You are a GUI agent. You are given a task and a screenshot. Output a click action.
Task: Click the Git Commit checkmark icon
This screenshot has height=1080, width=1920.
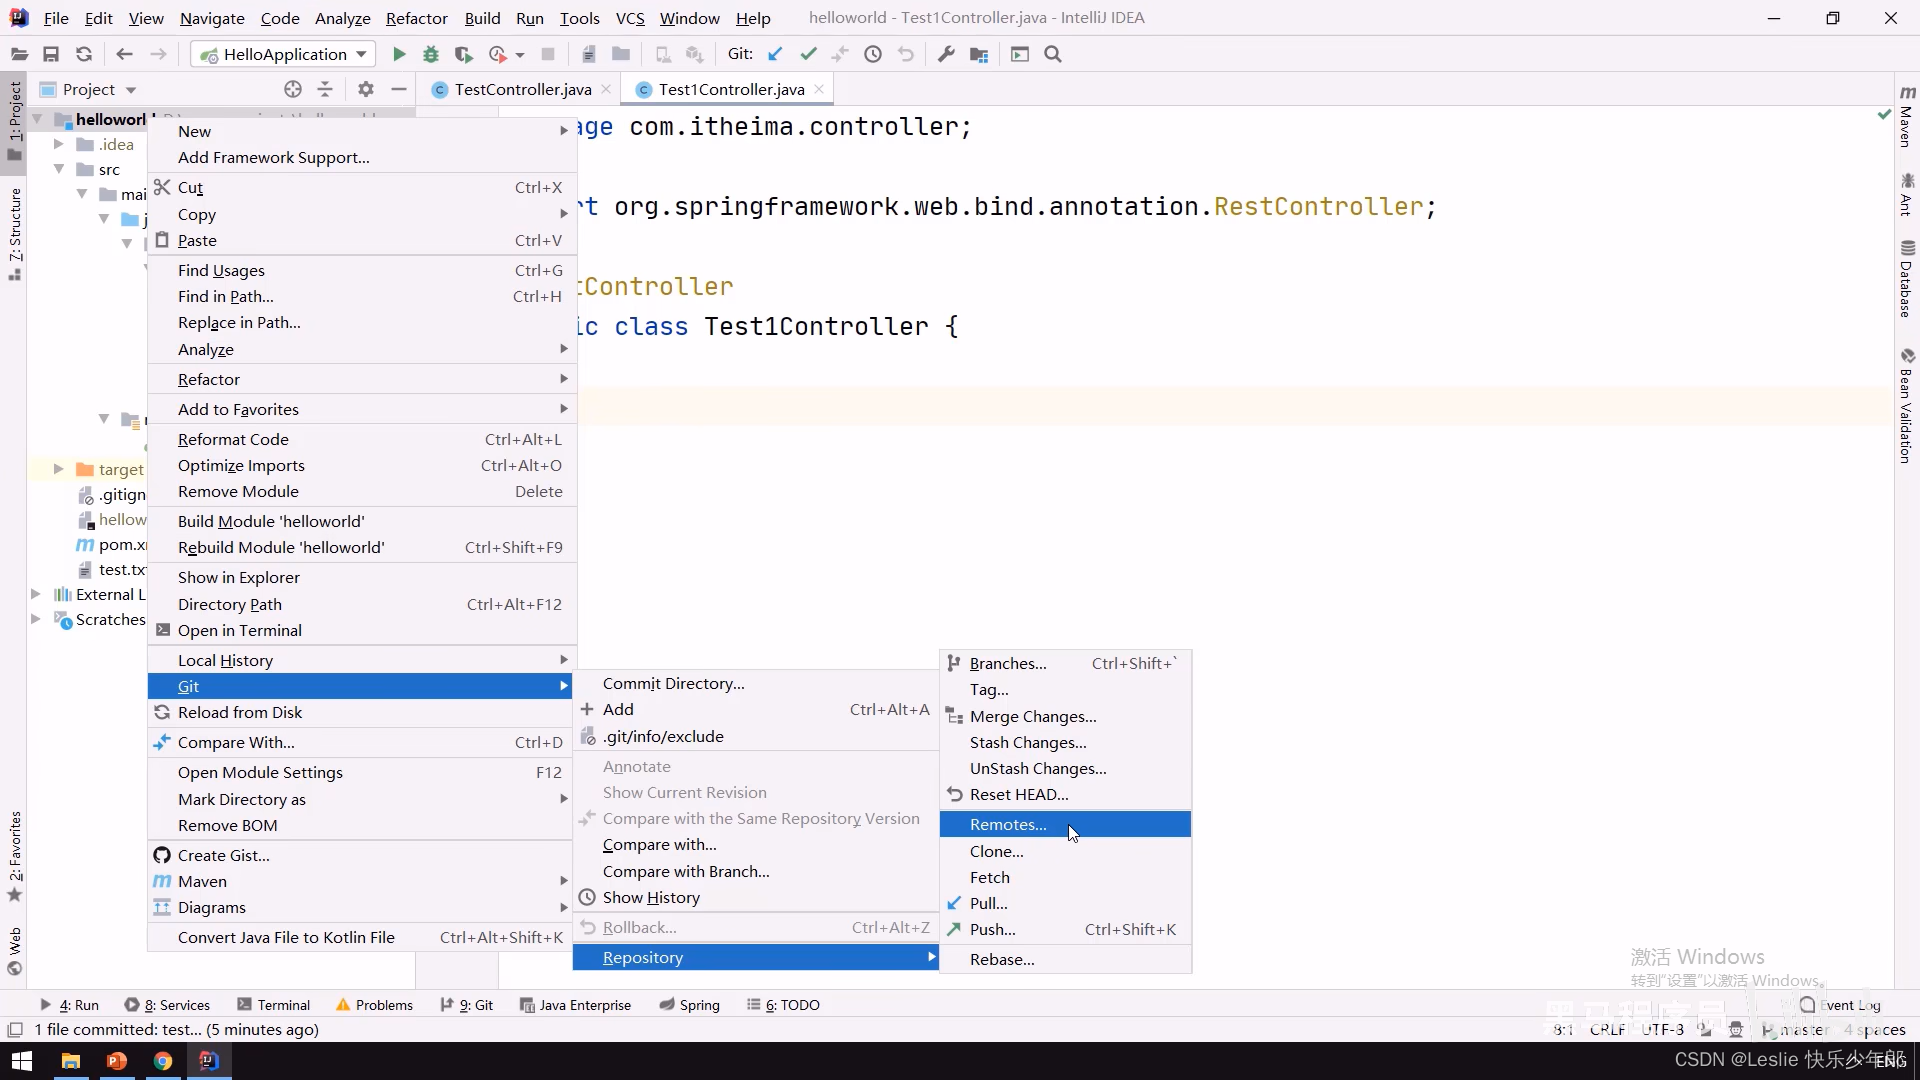808,54
